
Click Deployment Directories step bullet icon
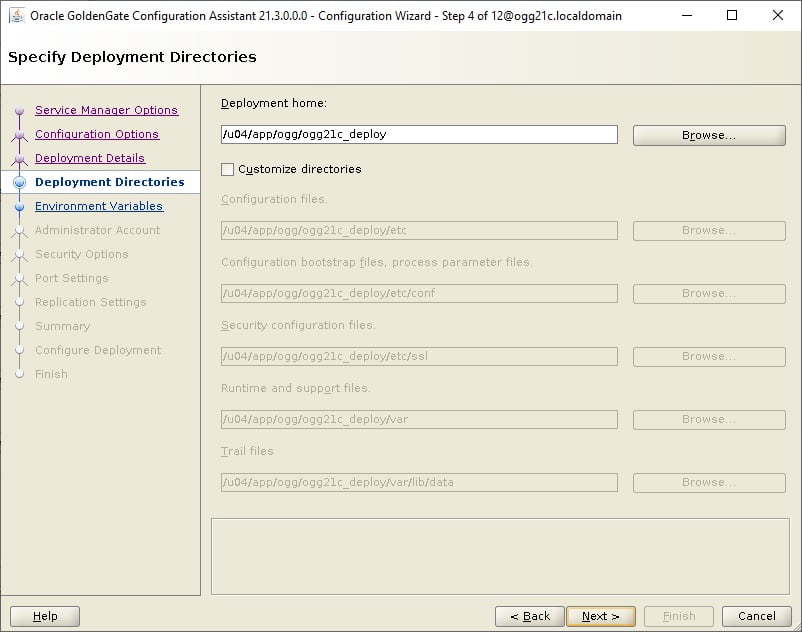(19, 182)
